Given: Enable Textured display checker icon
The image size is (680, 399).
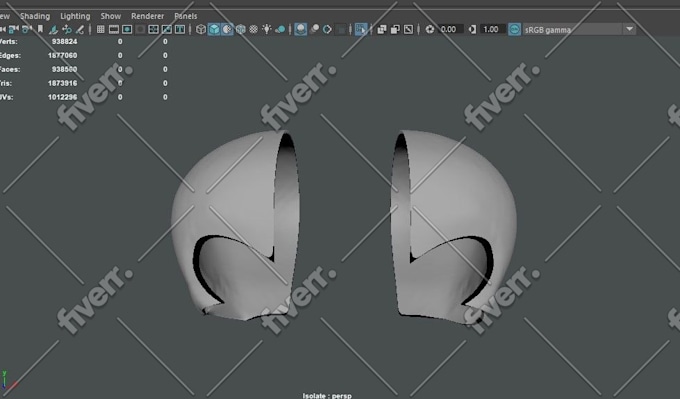Looking at the screenshot, I should click(254, 29).
